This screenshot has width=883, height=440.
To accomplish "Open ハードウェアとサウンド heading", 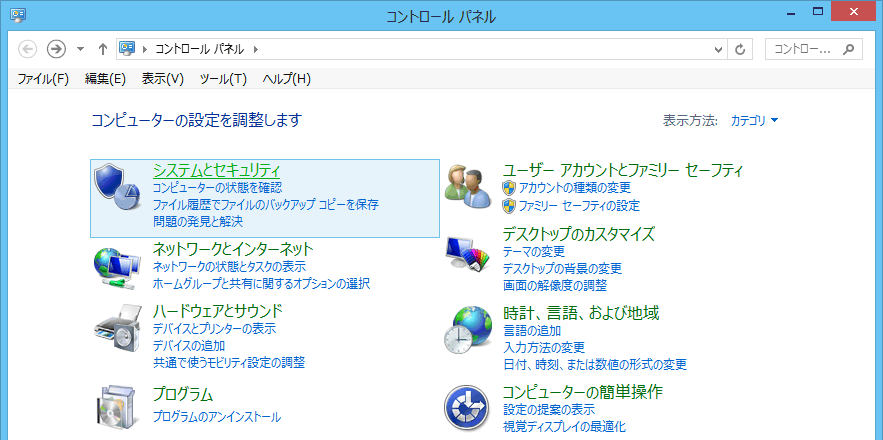I will [217, 310].
